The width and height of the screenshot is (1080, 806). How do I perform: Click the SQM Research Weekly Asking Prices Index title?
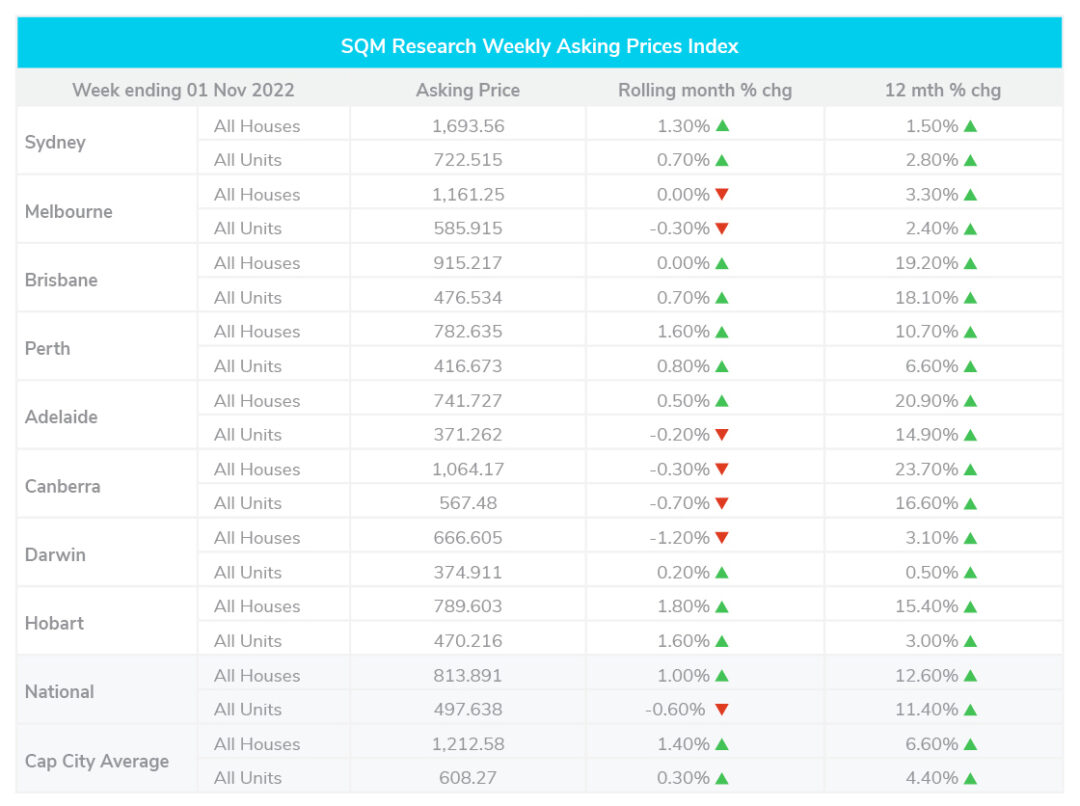(x=539, y=46)
